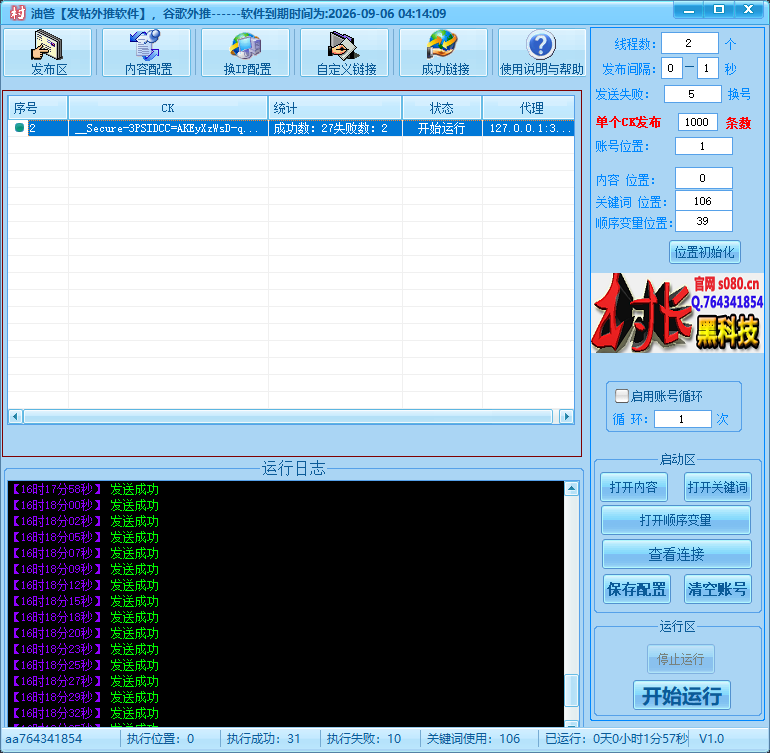This screenshot has height=753, width=770.
Task: Click the 账号位置 input field
Action: coord(704,146)
